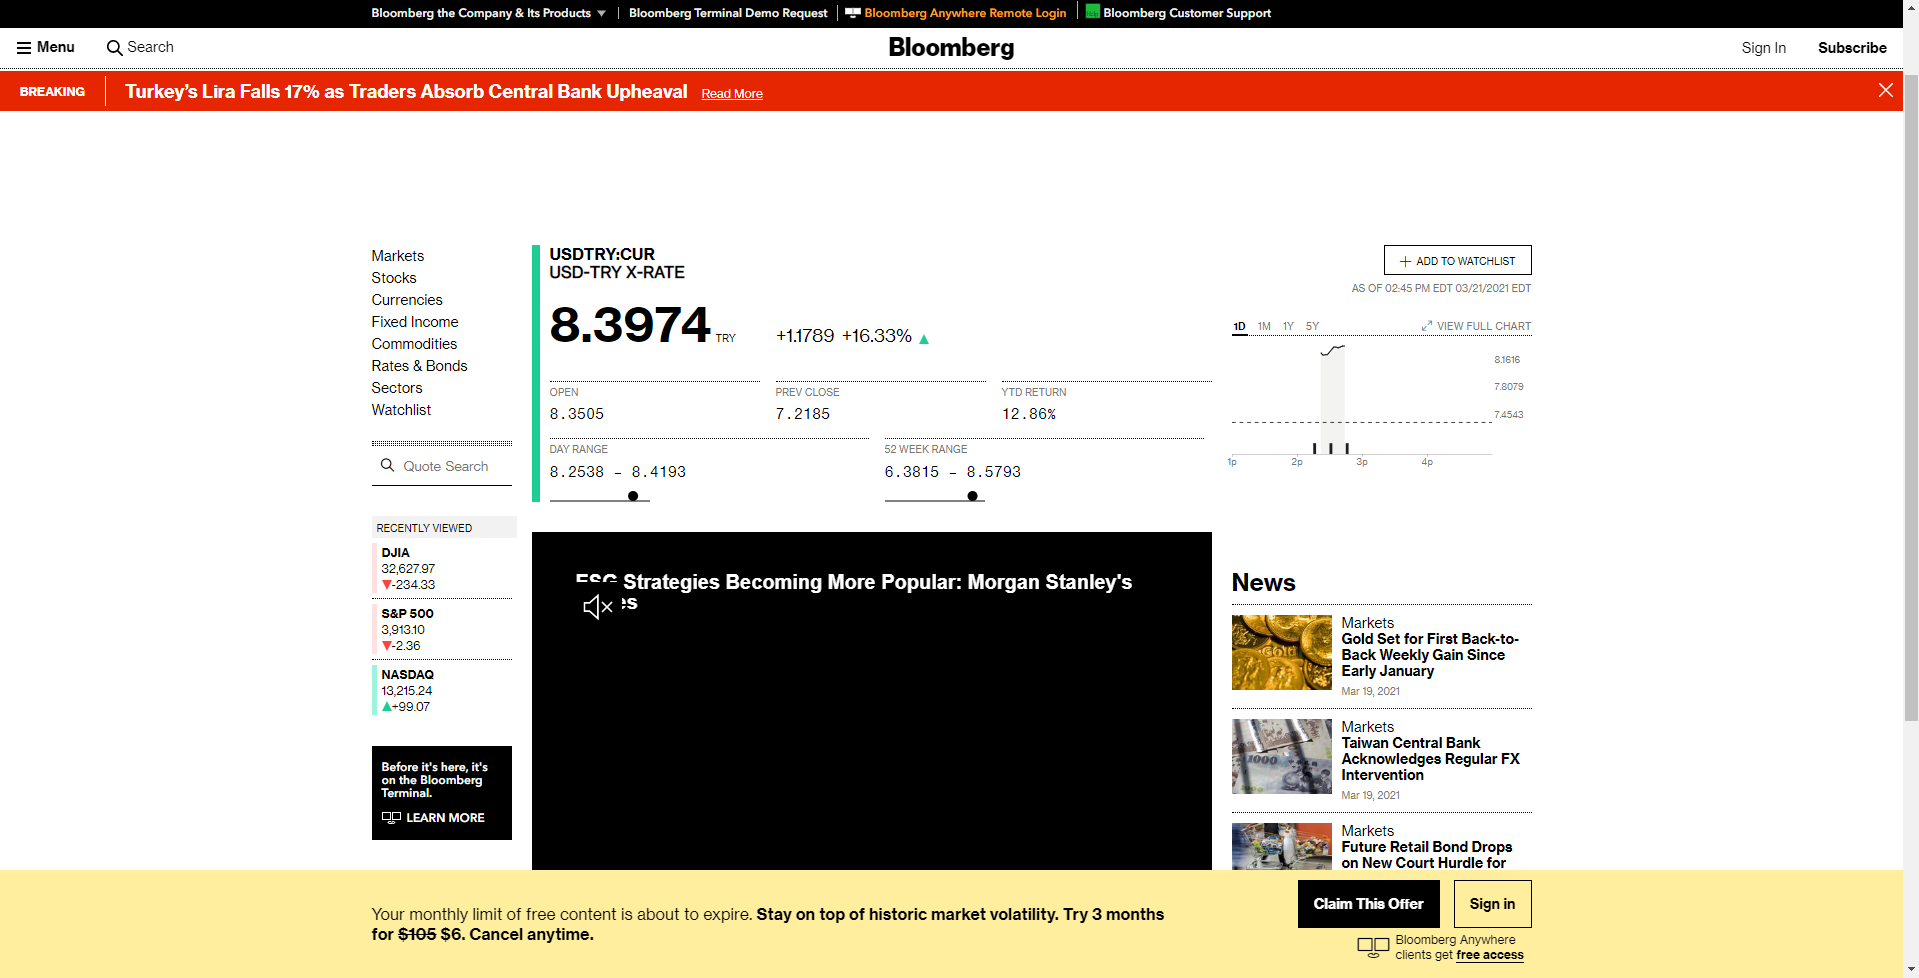Open Currencies in the left navigation

tap(407, 300)
